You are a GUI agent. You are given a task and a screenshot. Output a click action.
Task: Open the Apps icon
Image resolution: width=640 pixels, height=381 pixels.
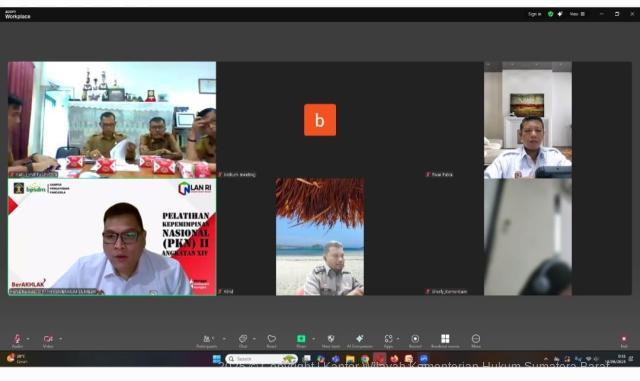pyautogui.click(x=388, y=339)
